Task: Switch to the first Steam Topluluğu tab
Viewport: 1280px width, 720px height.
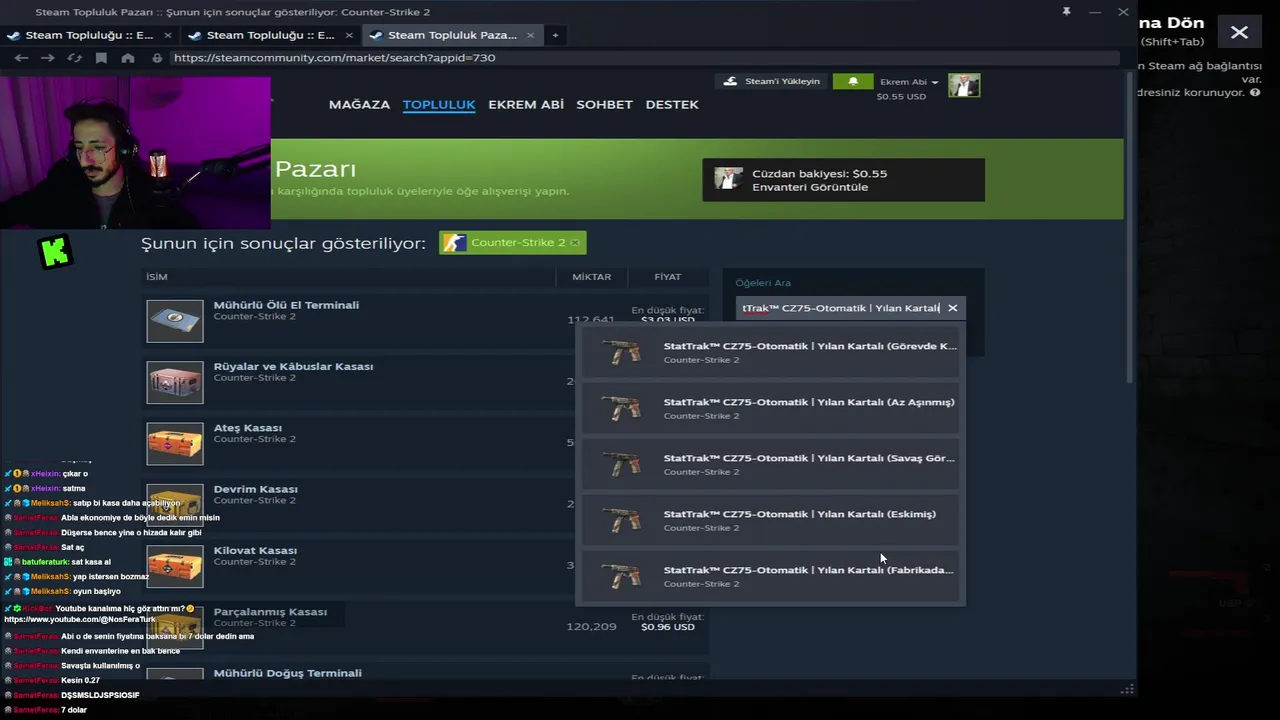Action: [x=90, y=35]
